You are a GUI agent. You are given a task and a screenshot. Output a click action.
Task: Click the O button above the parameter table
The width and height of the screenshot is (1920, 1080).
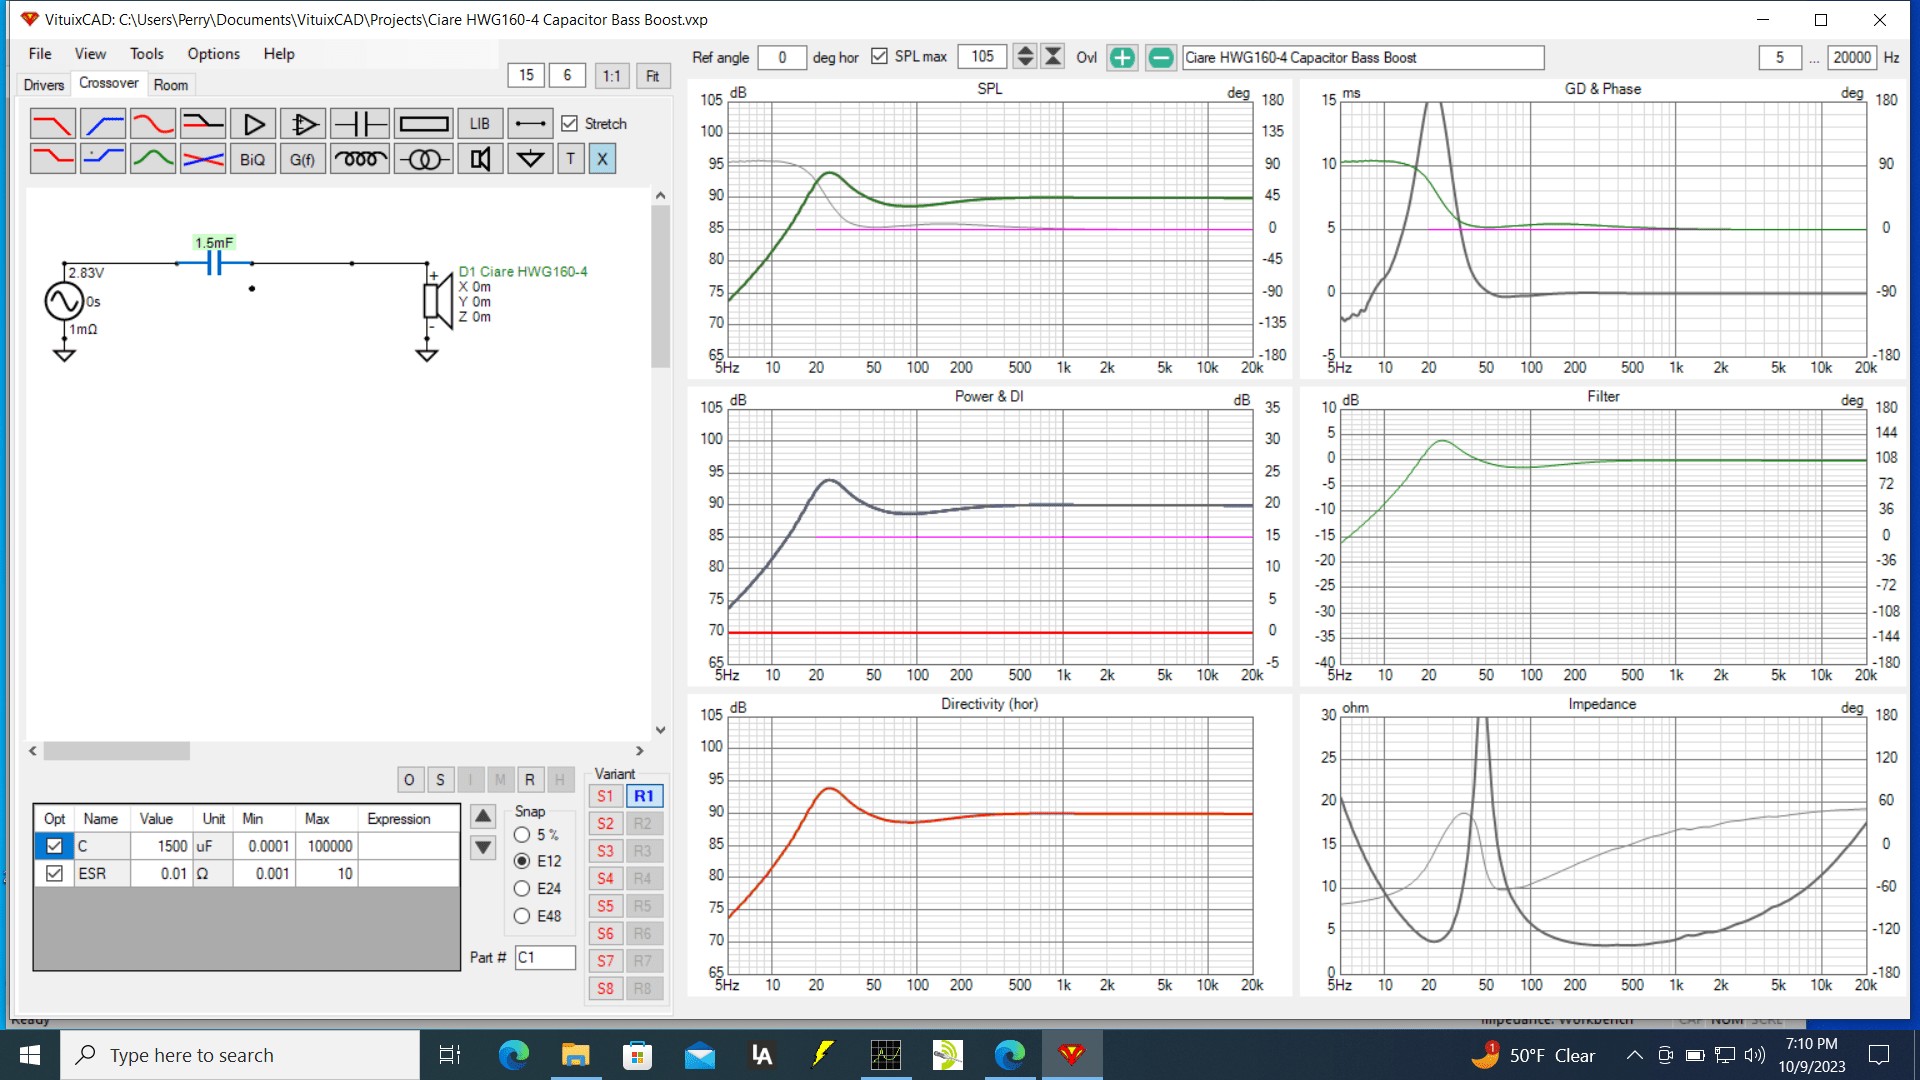pyautogui.click(x=409, y=780)
